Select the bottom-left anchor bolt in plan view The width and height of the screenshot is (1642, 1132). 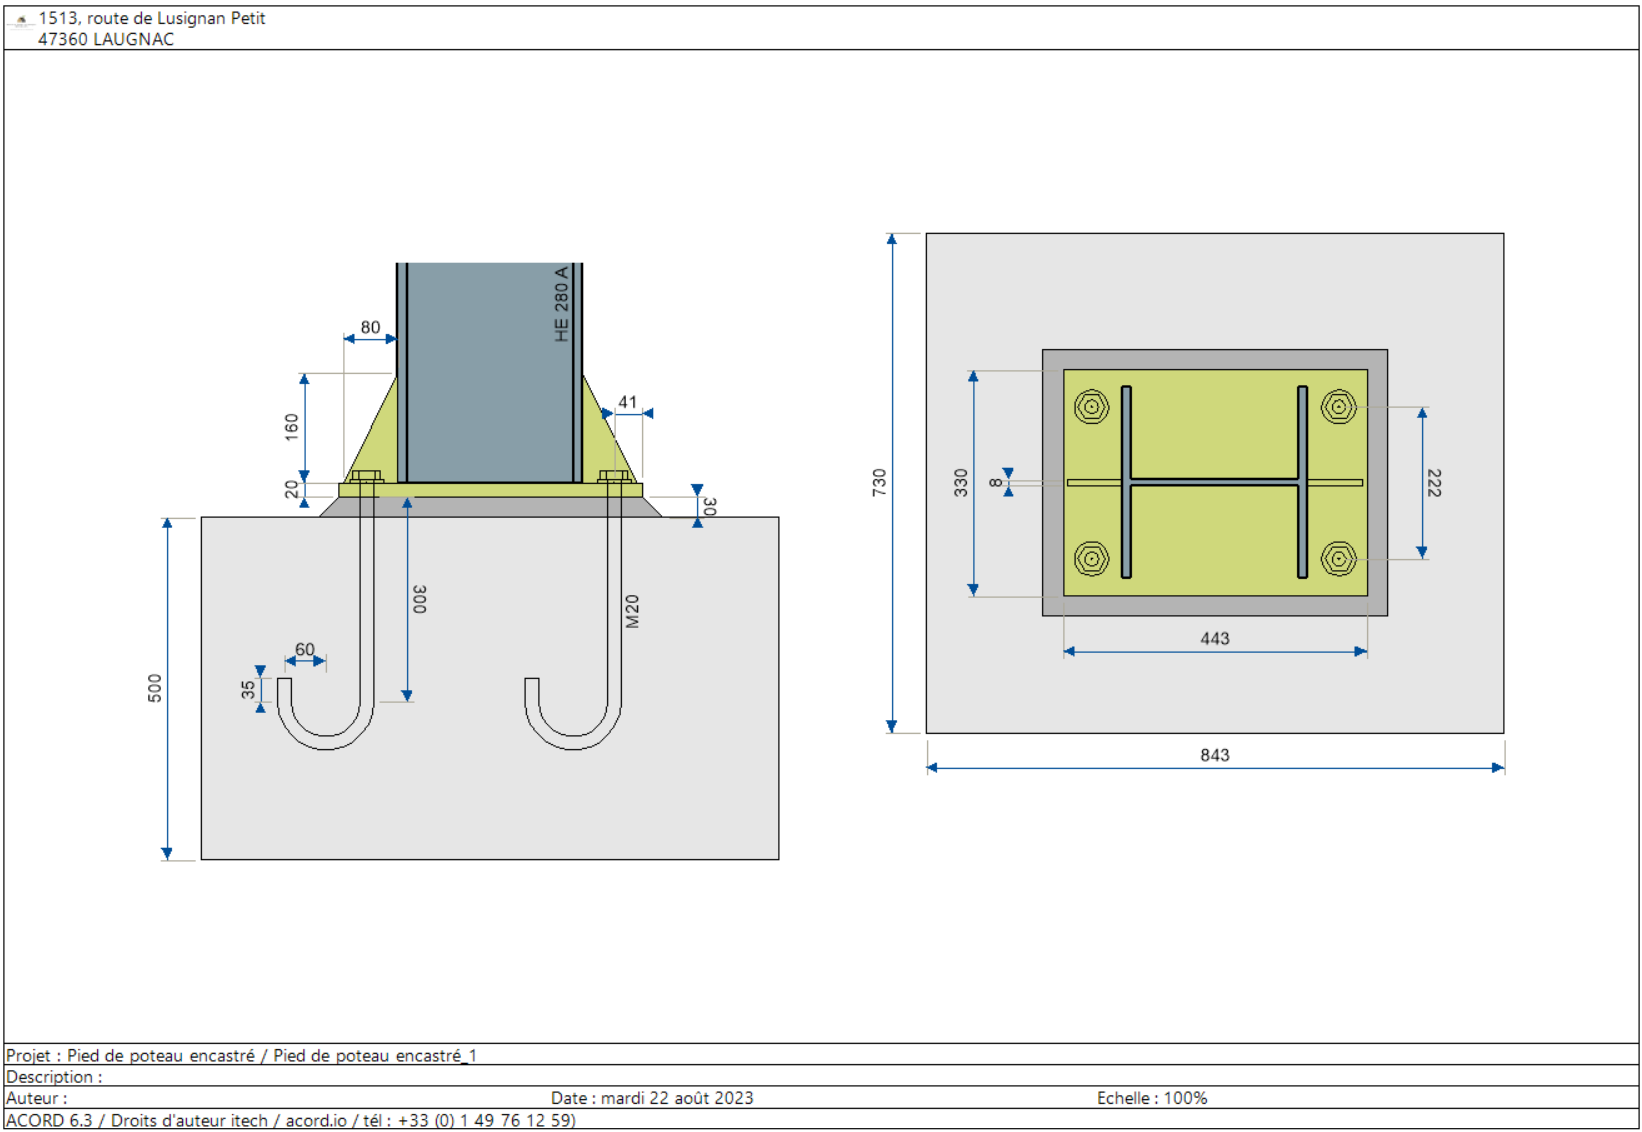1091,558
